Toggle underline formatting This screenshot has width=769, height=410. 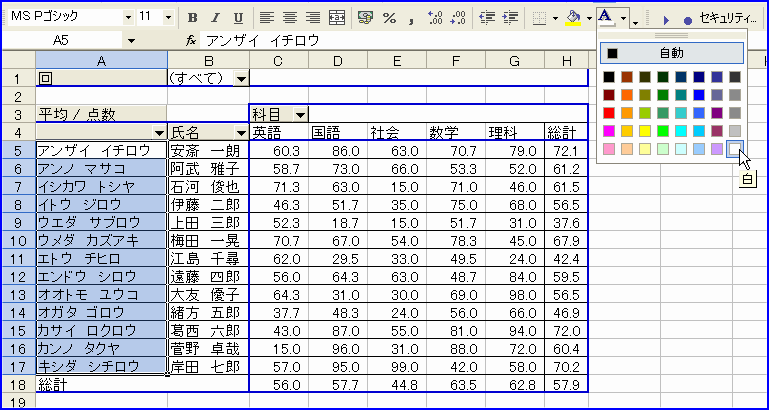click(x=238, y=18)
